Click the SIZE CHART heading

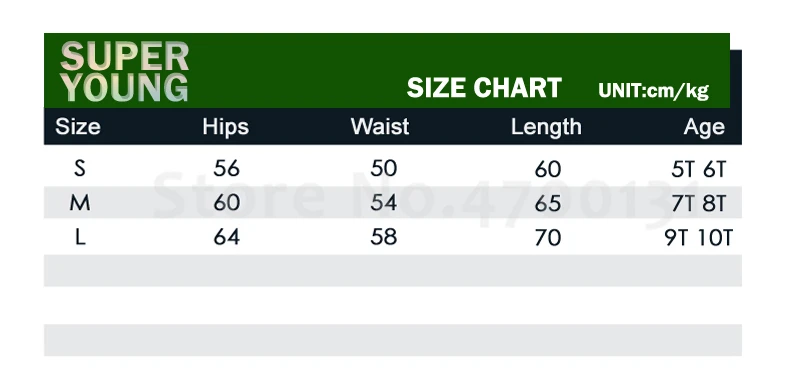click(x=484, y=88)
